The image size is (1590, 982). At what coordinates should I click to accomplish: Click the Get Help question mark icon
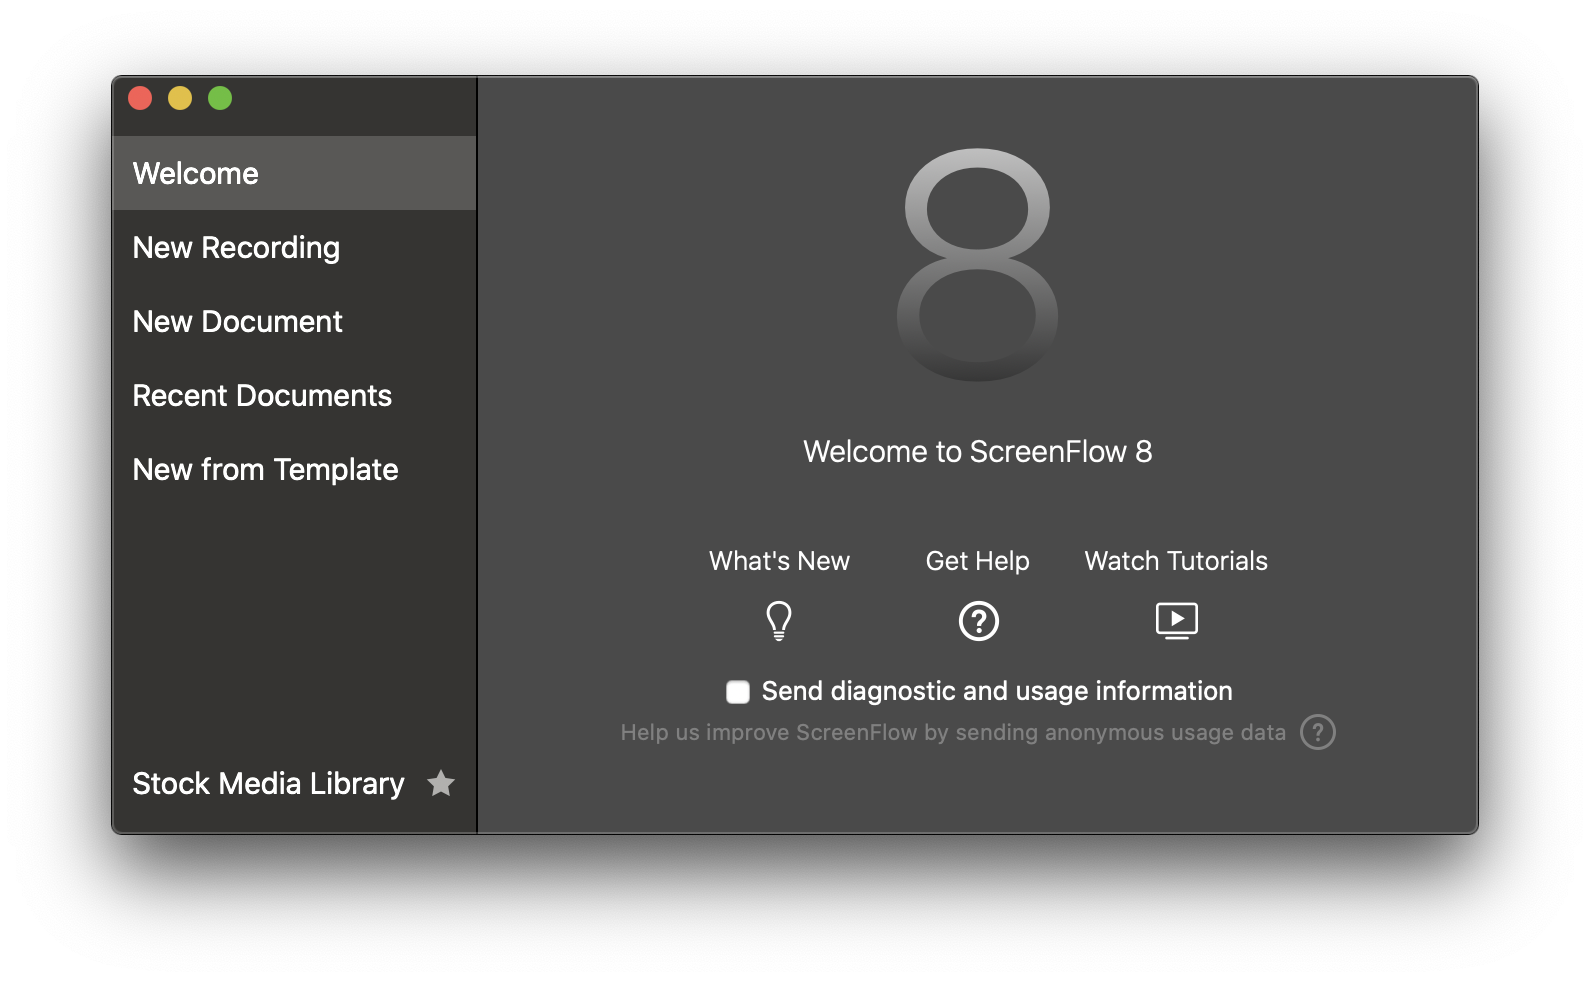coord(978,621)
